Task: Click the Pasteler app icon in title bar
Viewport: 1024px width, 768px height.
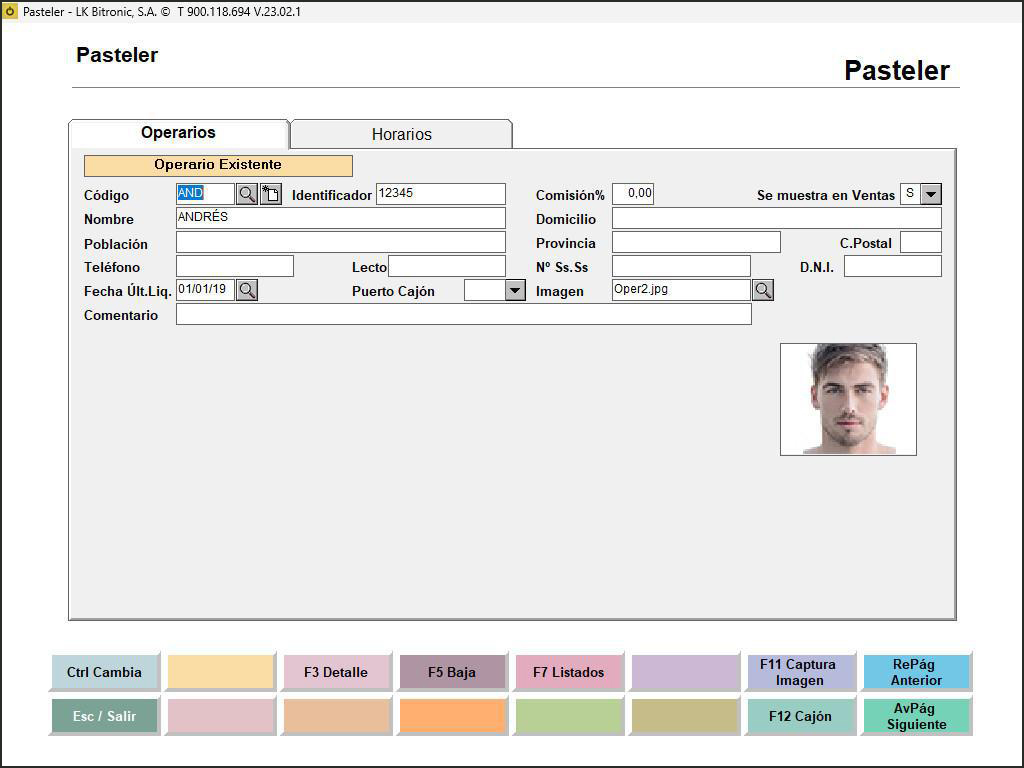Action: (x=11, y=11)
